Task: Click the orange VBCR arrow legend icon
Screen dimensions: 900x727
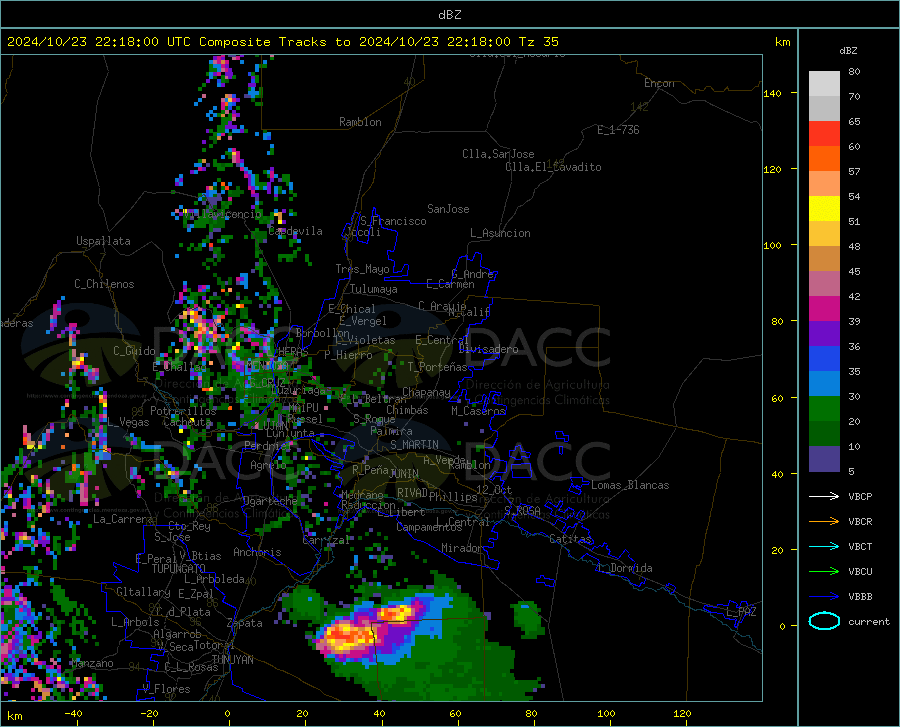Action: click(x=824, y=522)
